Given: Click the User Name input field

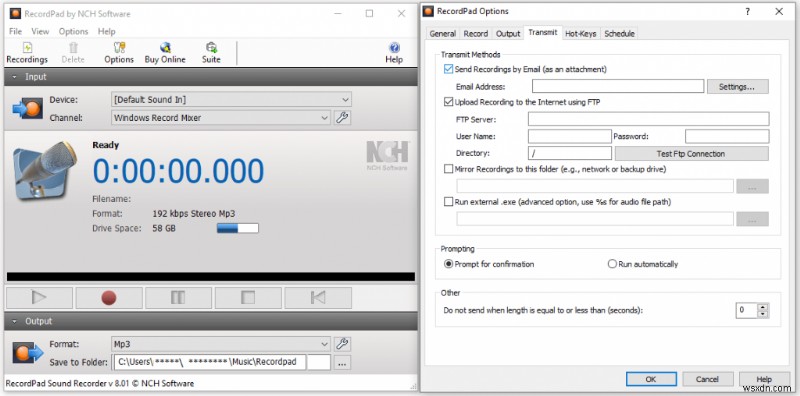Looking at the screenshot, I should (569, 136).
